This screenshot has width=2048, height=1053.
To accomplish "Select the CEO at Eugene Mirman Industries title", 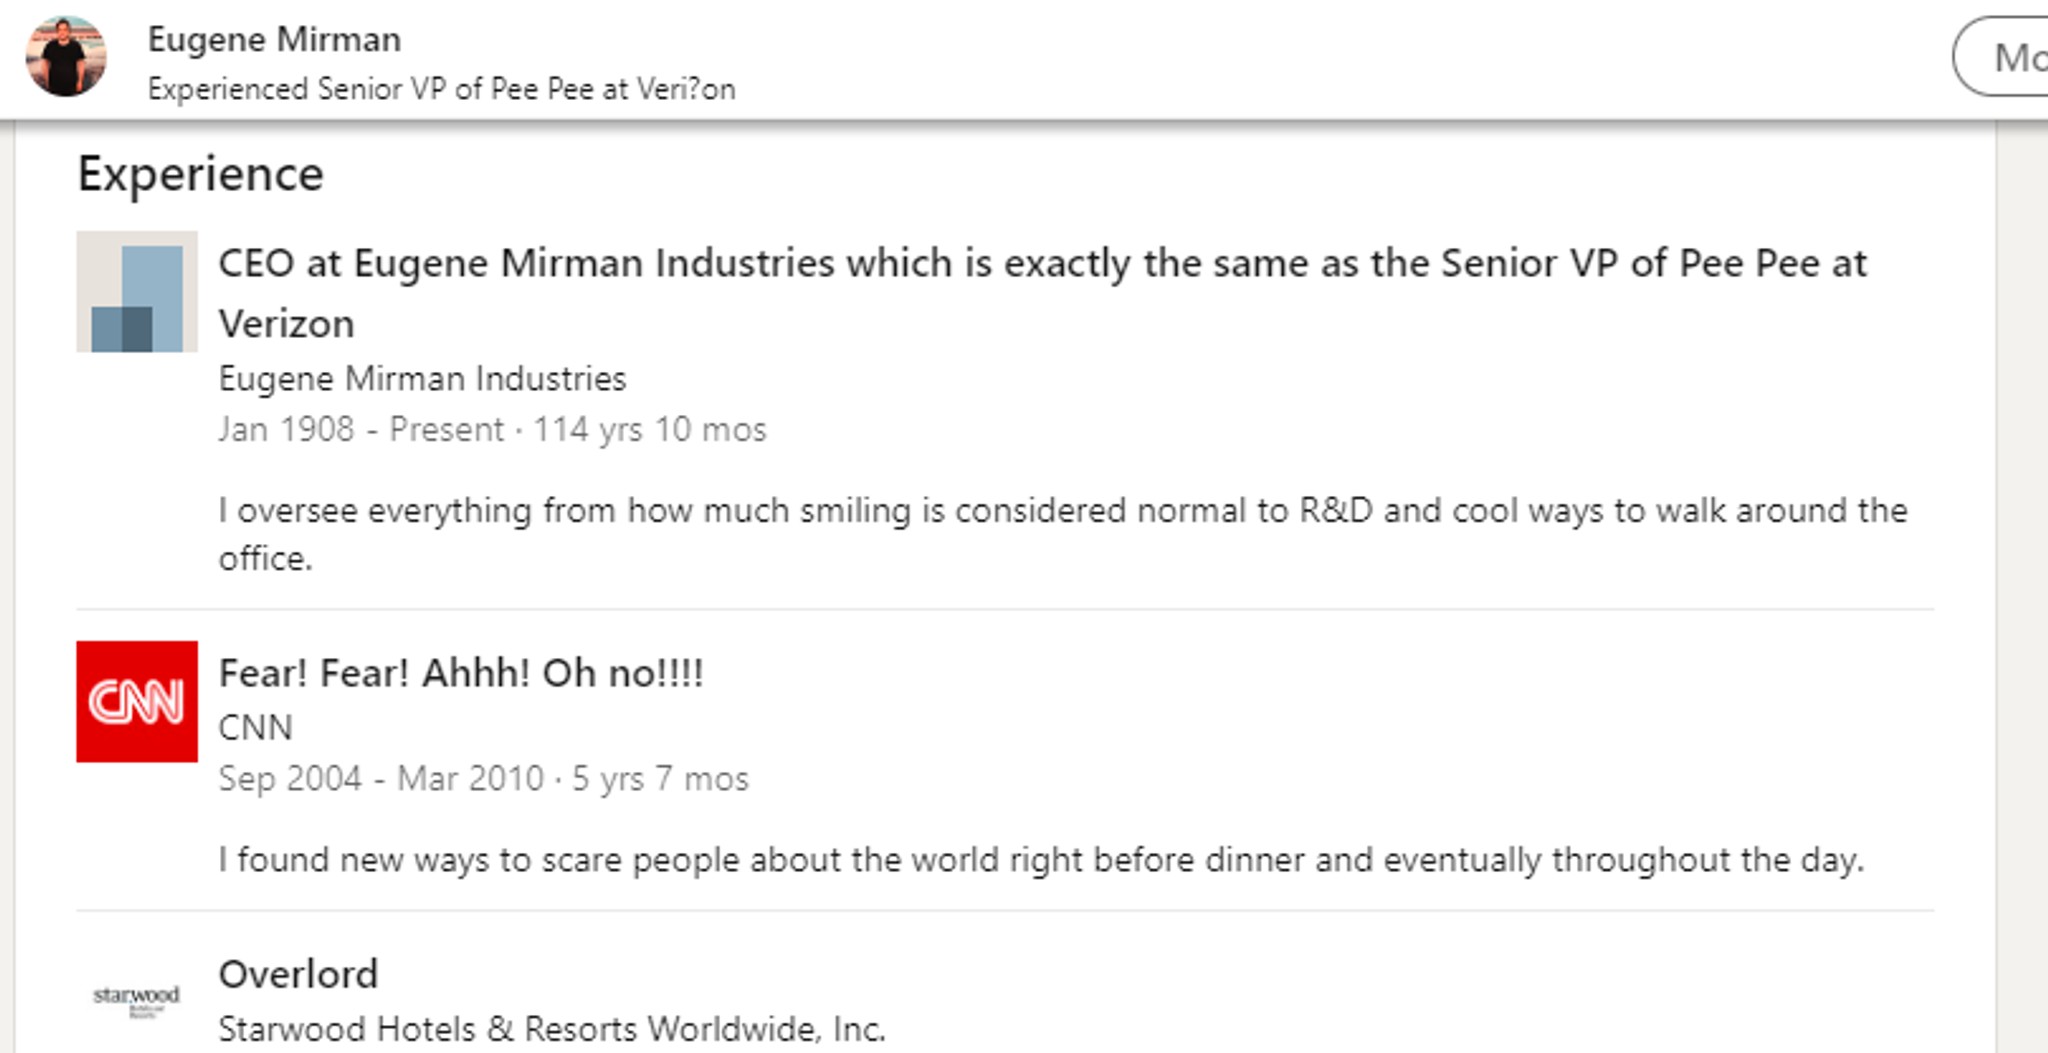I will pos(1042,293).
